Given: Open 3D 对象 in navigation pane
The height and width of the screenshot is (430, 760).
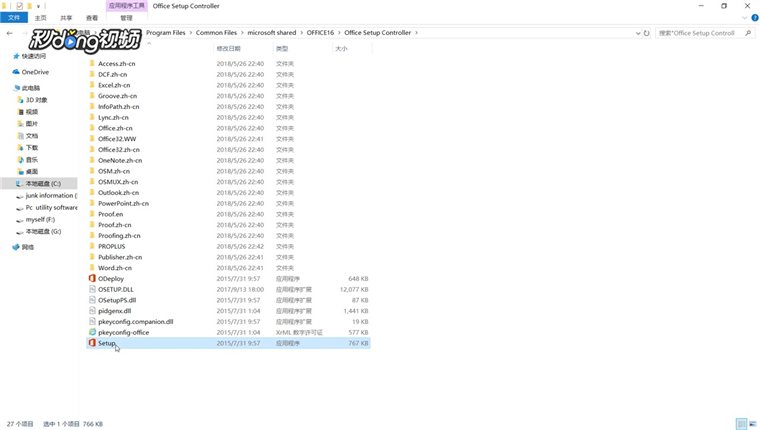Looking at the screenshot, I should click(x=36, y=100).
